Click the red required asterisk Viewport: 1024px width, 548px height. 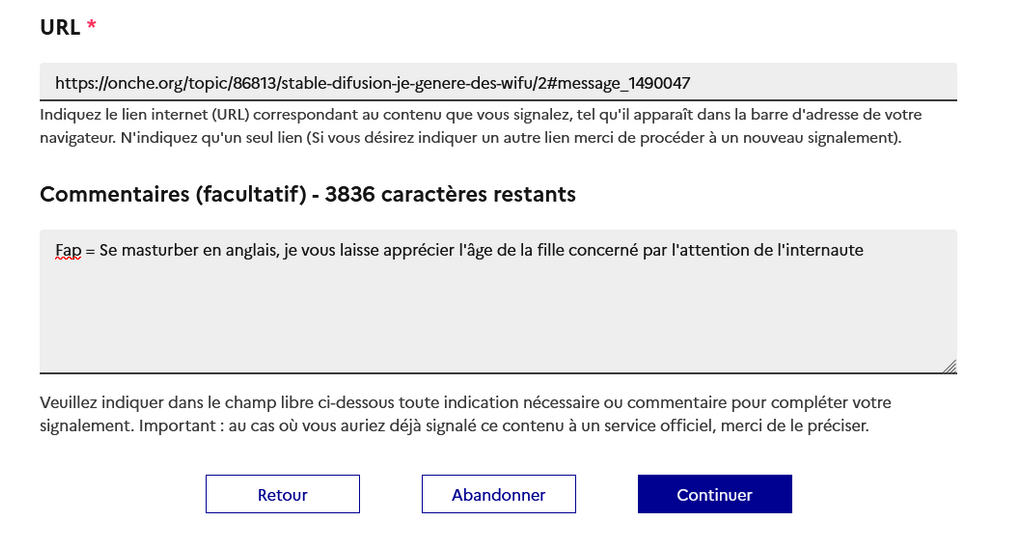92,28
